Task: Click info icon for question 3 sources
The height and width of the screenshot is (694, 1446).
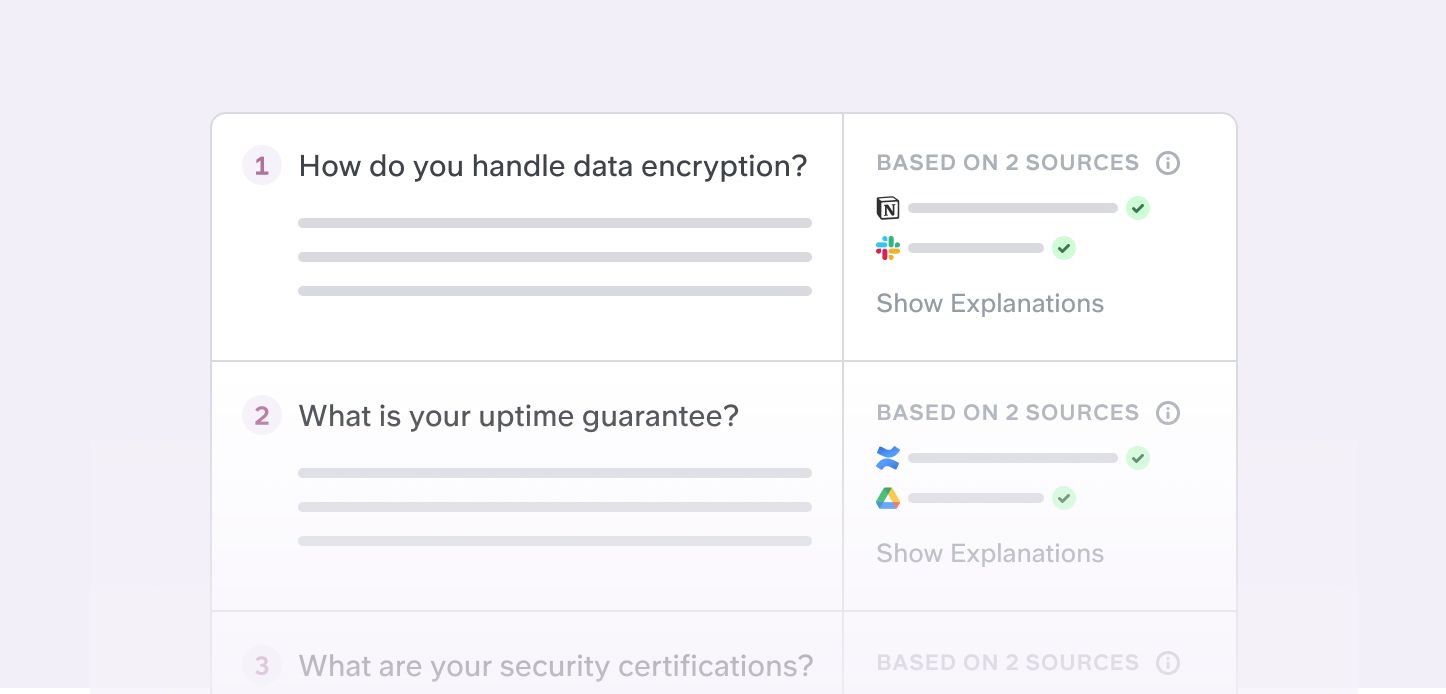Action: coord(1168,663)
